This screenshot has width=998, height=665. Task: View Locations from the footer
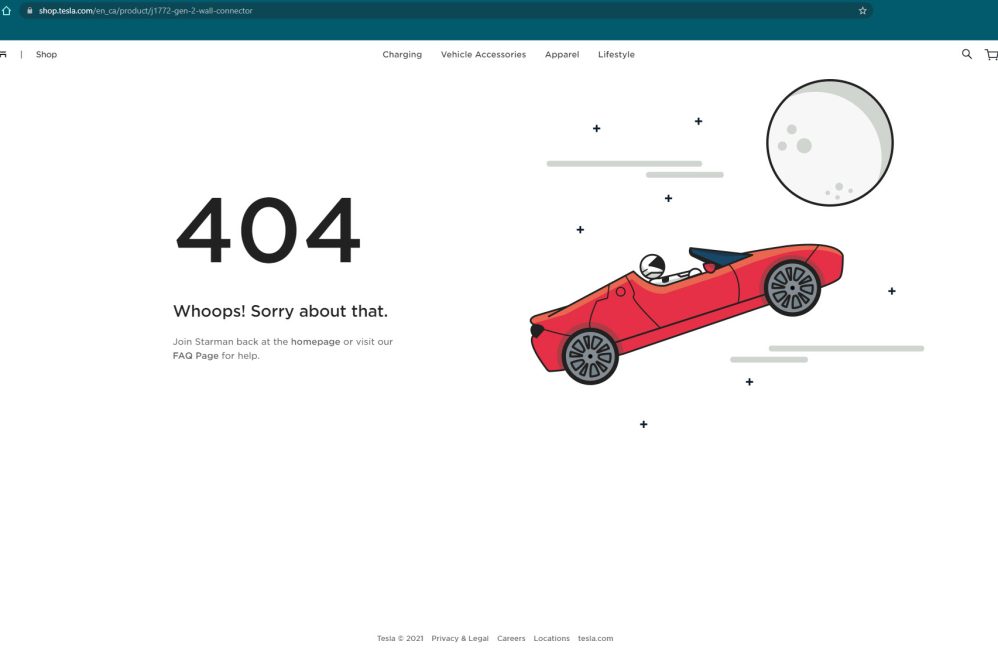551,639
